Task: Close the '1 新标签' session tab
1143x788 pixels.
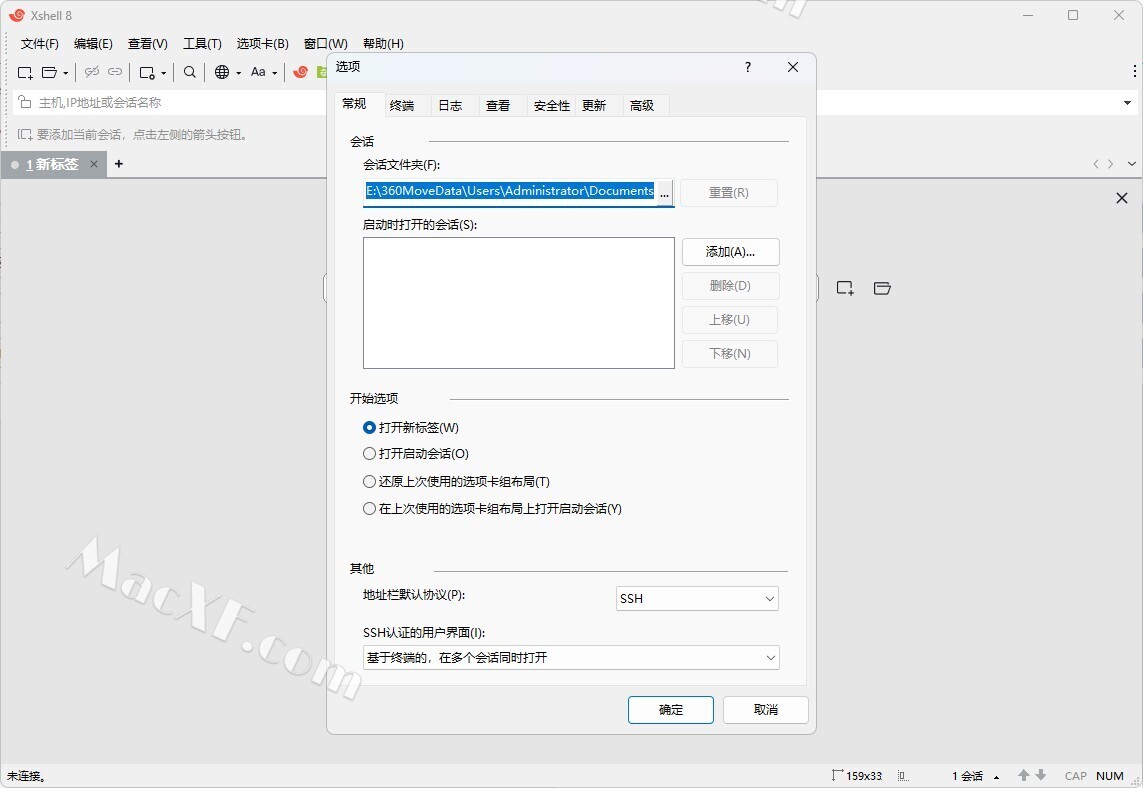Action: pyautogui.click(x=93, y=164)
